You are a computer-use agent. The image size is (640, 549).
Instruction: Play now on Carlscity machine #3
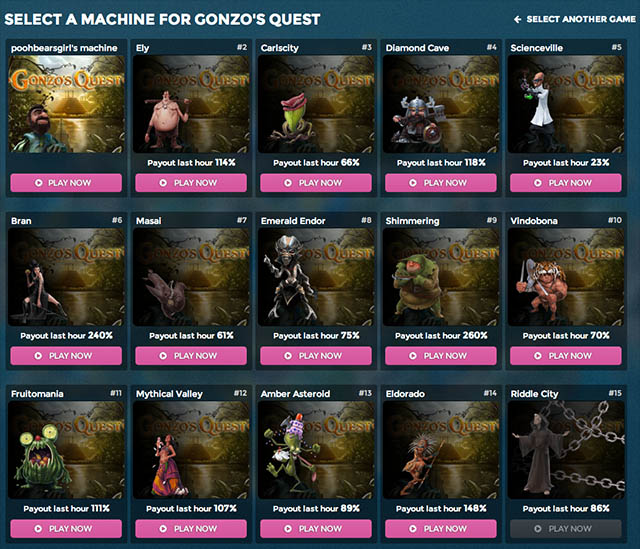[x=316, y=183]
